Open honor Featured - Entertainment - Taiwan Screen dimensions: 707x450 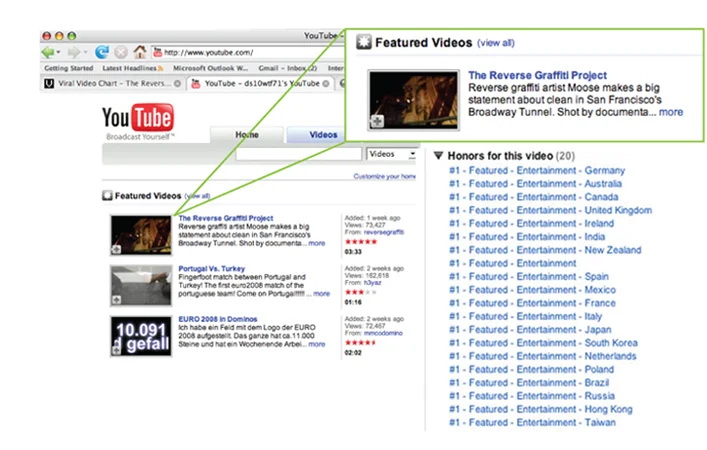[x=533, y=422]
